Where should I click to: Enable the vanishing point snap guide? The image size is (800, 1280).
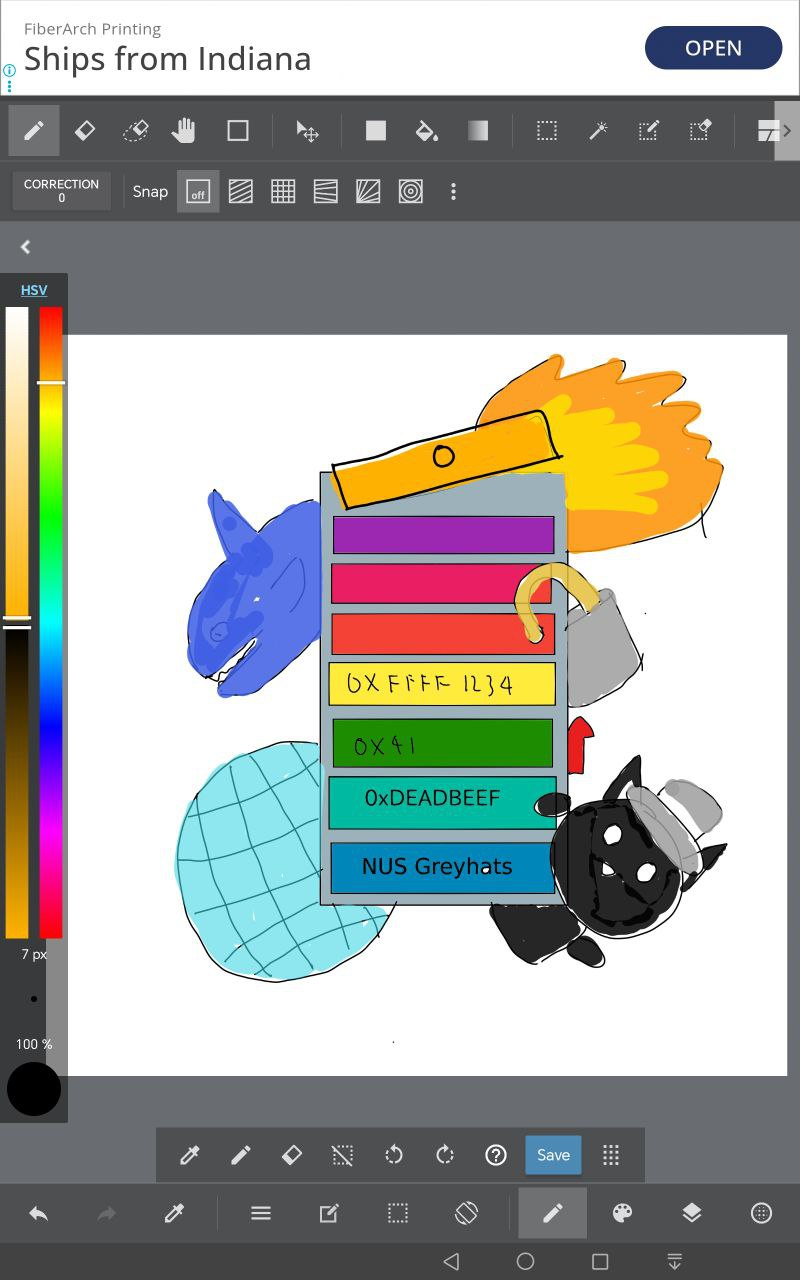(368, 191)
